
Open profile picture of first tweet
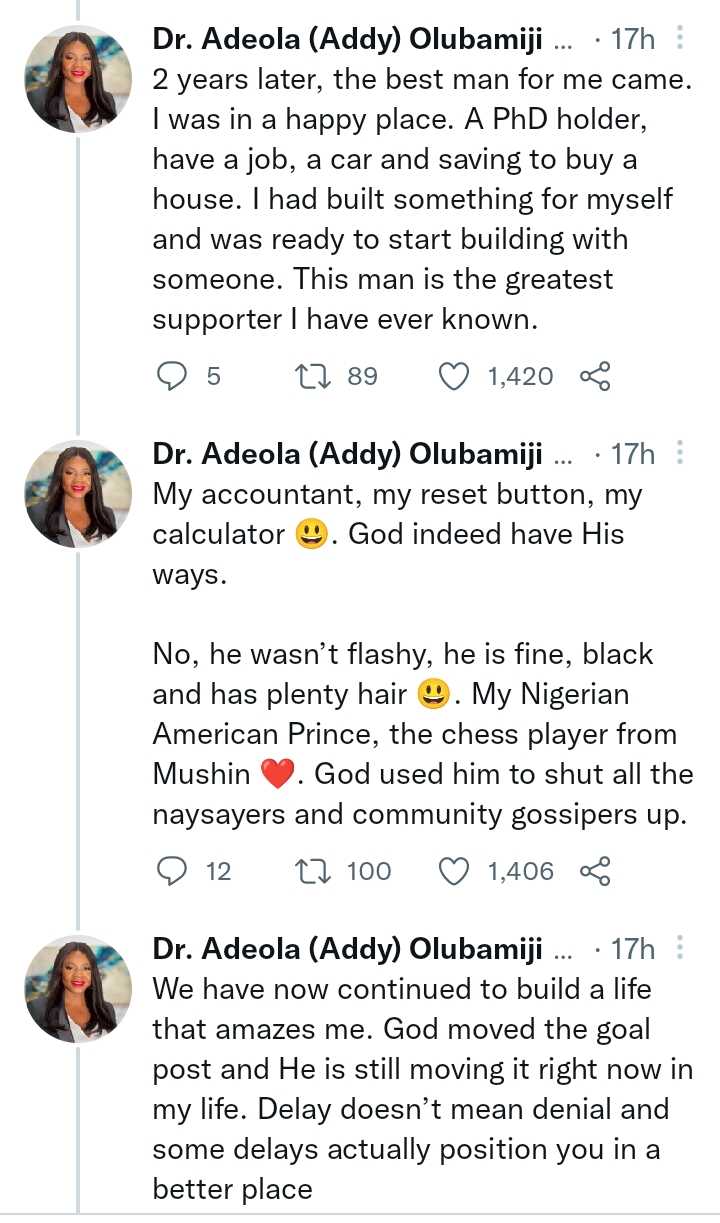tap(78, 80)
